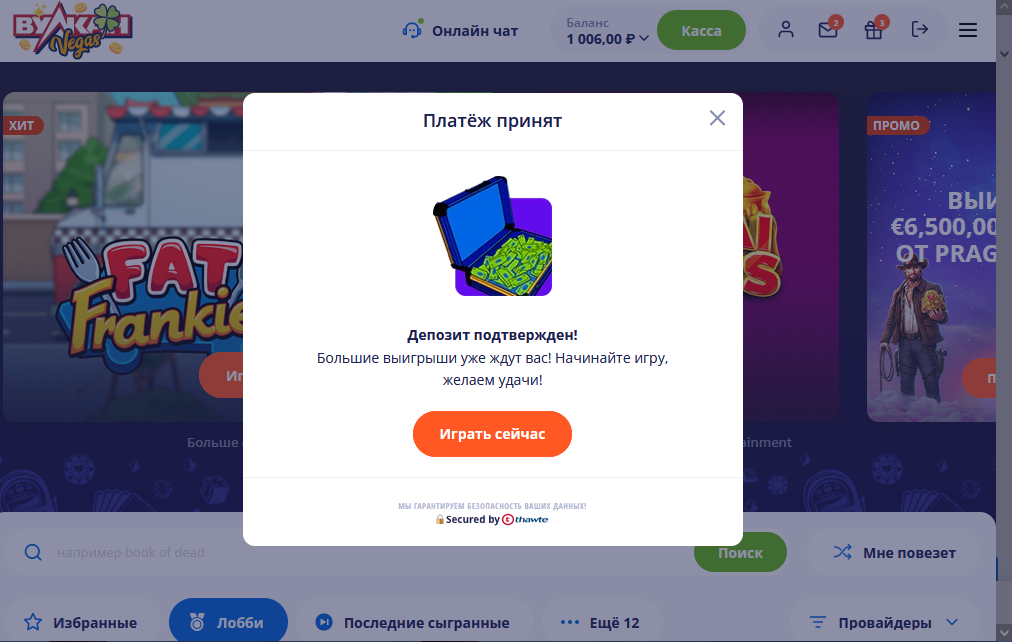Open the Избранные tab
This screenshot has height=642, width=1012.
pos(81,623)
